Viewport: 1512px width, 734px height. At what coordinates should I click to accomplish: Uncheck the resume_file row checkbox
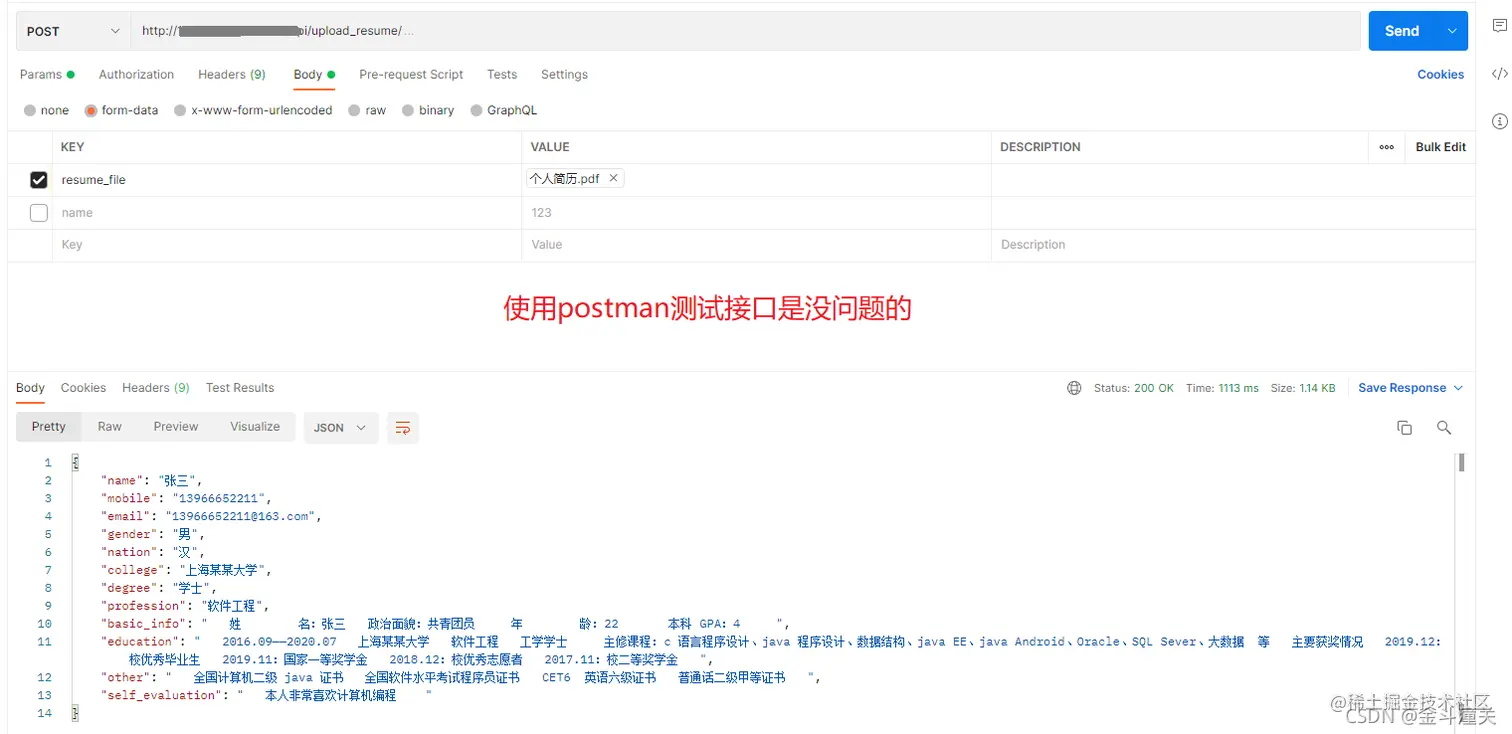click(39, 180)
